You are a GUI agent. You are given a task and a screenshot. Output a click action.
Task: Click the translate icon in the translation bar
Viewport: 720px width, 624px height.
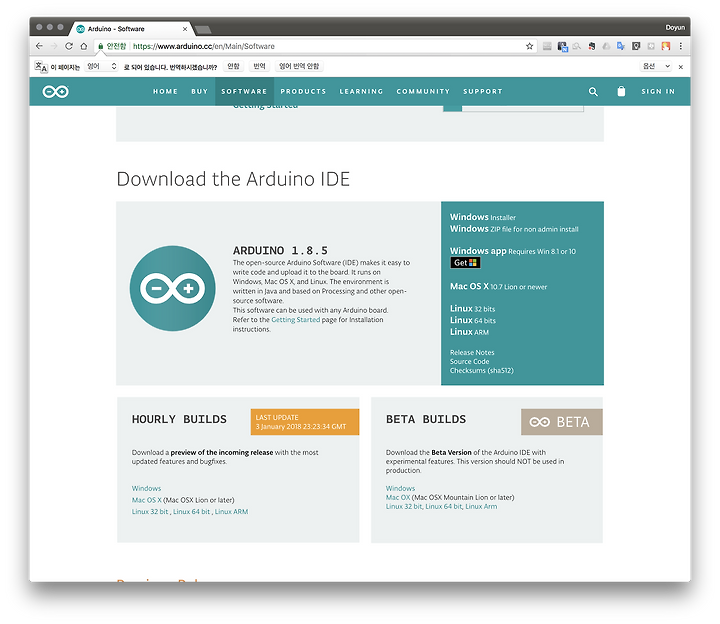coord(41,67)
